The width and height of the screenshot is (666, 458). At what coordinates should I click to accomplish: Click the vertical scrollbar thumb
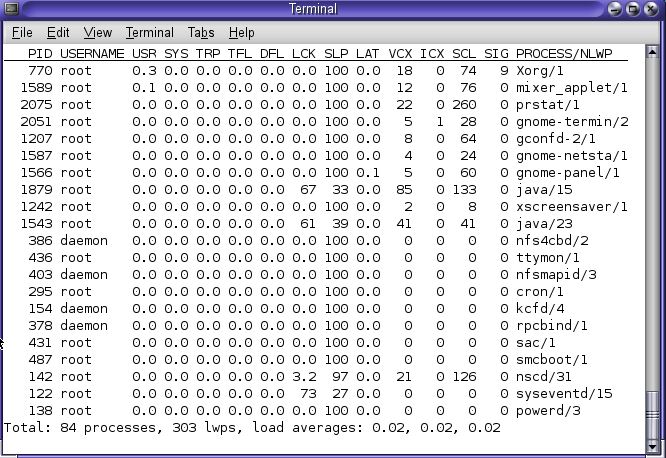[x=652, y=415]
